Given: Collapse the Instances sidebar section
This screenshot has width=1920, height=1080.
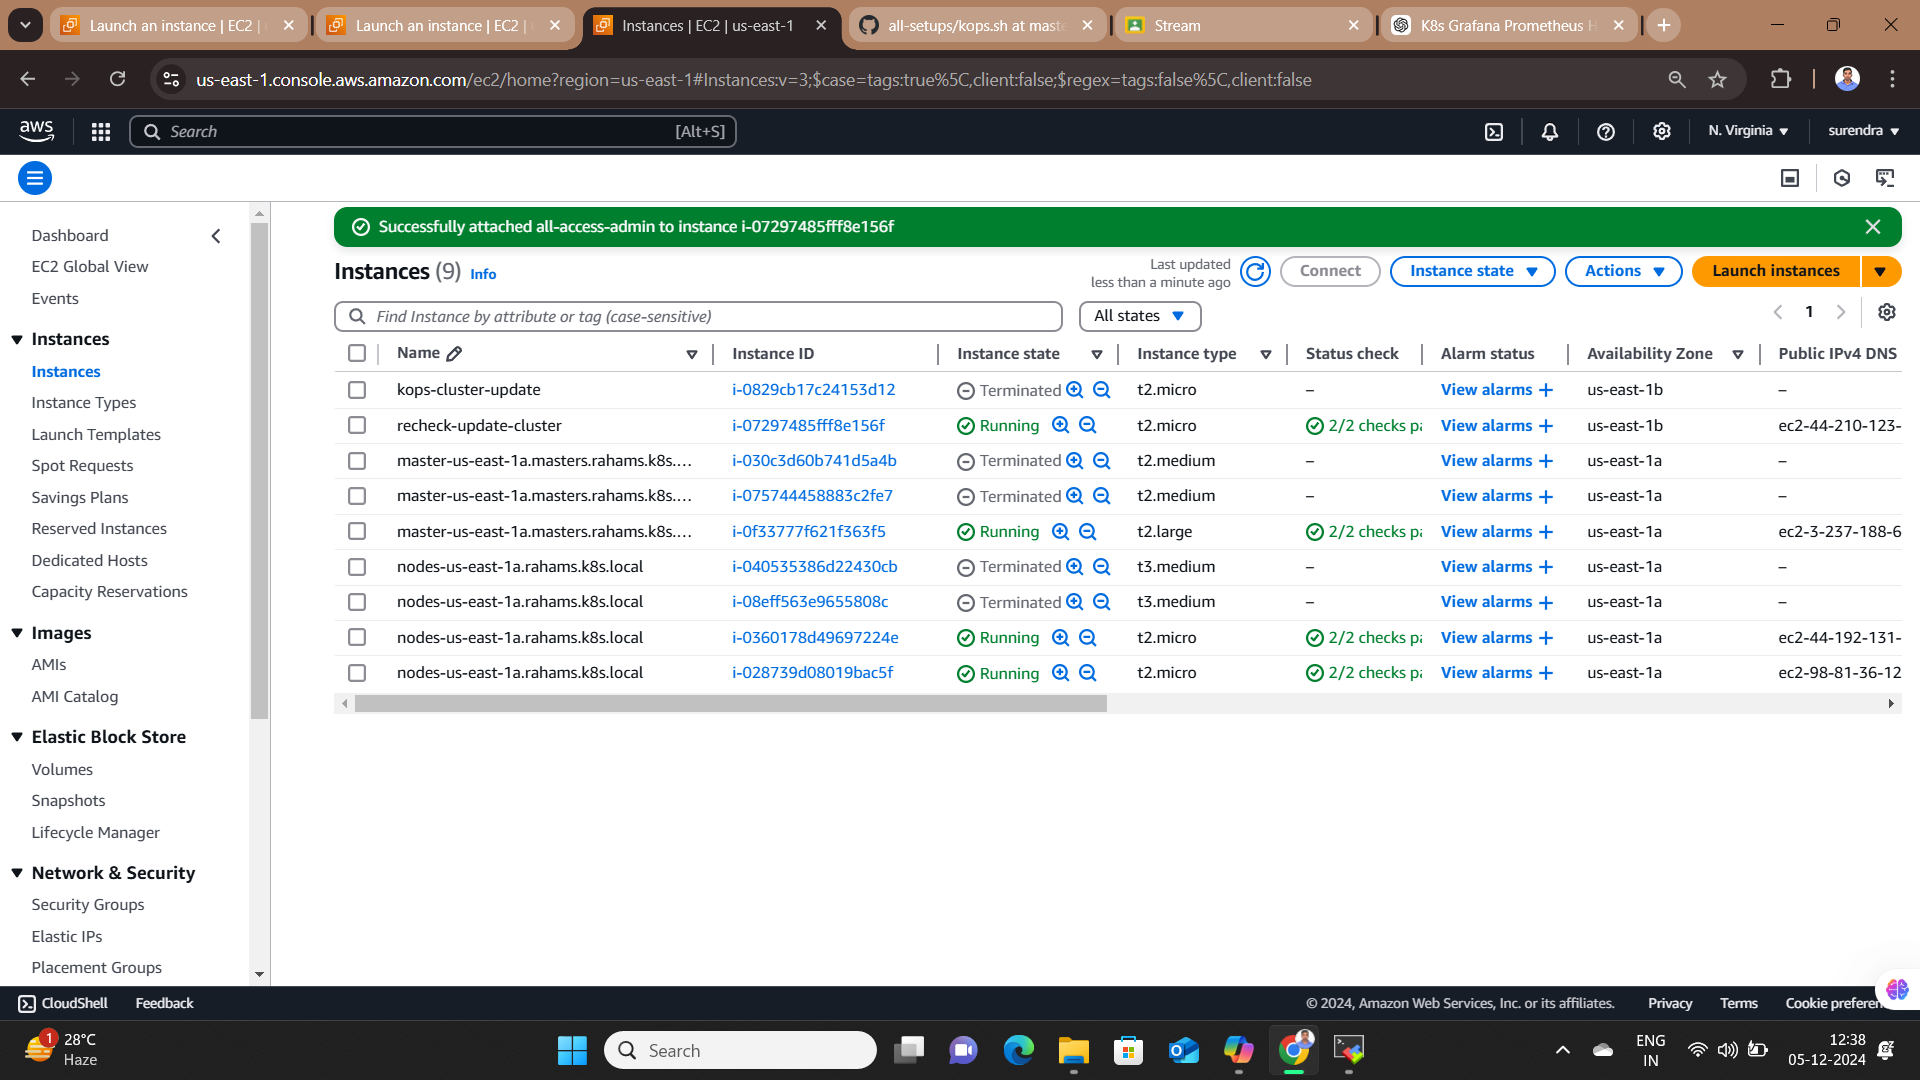Looking at the screenshot, I should tap(17, 340).
